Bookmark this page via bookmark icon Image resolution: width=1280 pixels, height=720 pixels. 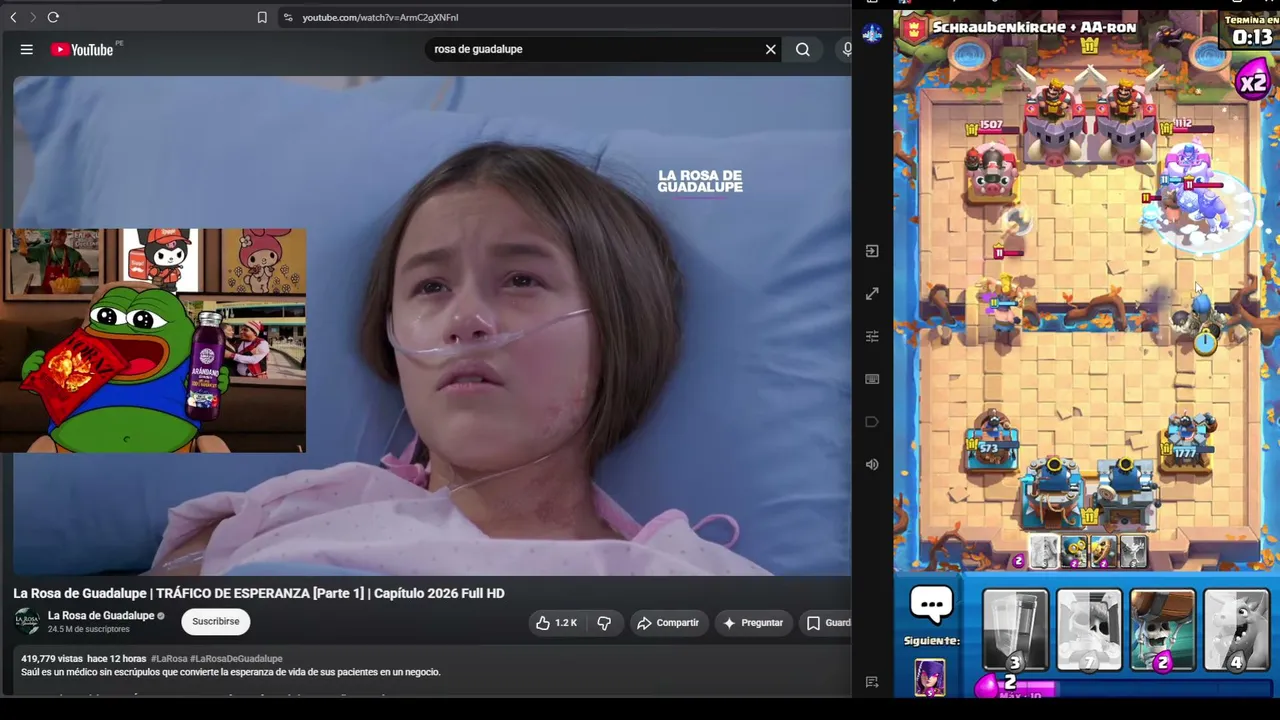262,17
